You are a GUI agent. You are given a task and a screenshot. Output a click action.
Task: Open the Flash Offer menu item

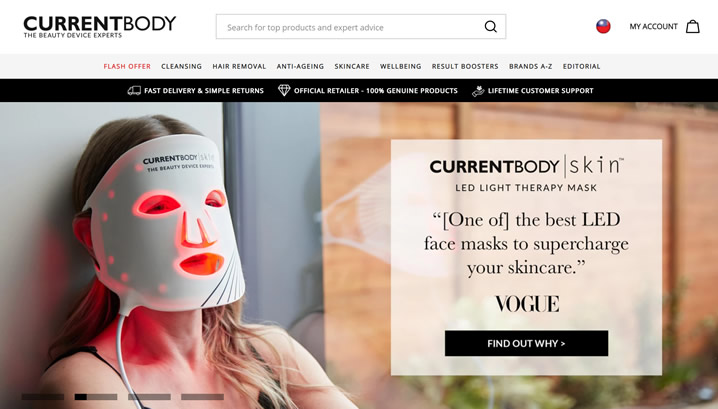[127, 66]
